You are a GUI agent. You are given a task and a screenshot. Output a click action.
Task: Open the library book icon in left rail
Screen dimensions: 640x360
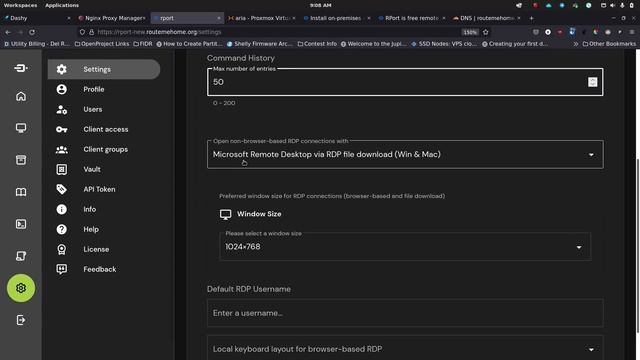(x=21, y=192)
